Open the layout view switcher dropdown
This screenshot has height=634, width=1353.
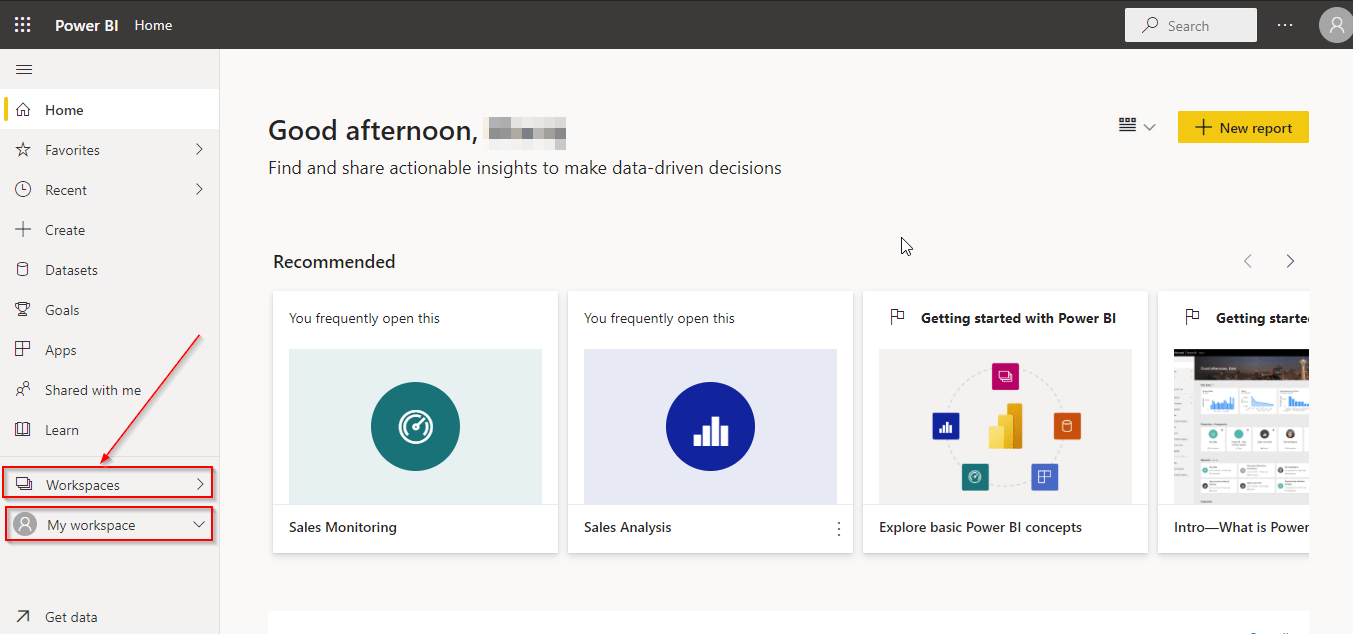pos(1136,127)
